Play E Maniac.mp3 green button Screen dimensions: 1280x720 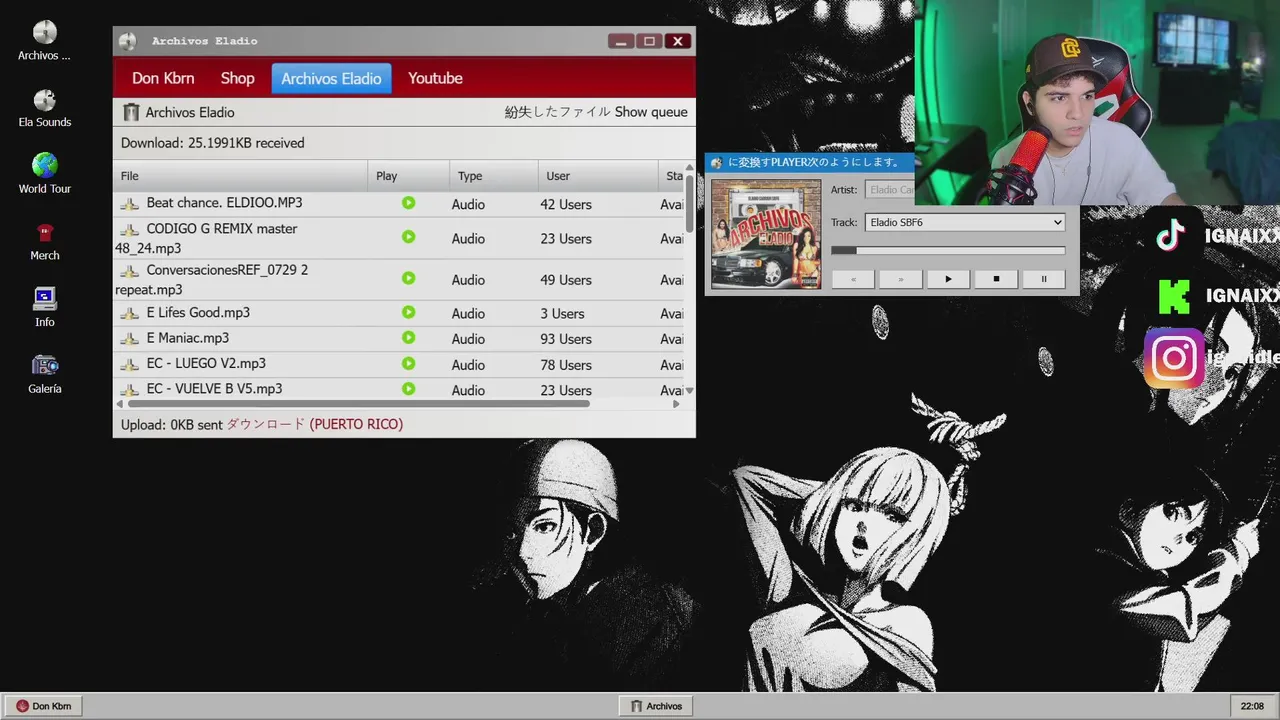click(x=408, y=338)
